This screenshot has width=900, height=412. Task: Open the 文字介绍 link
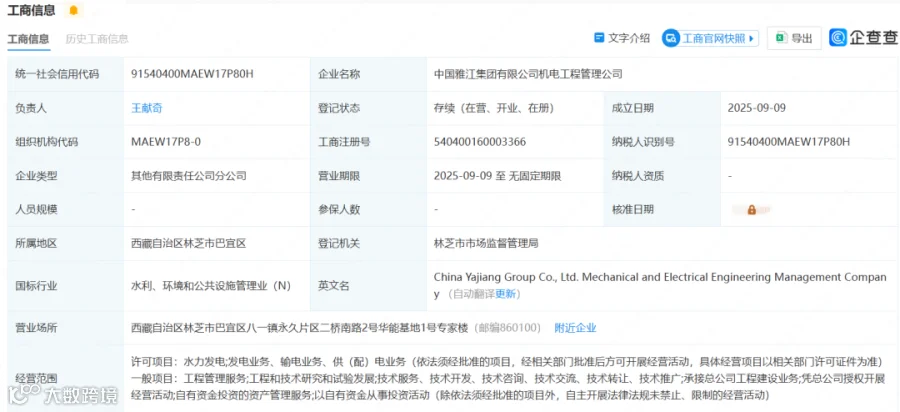pos(622,38)
